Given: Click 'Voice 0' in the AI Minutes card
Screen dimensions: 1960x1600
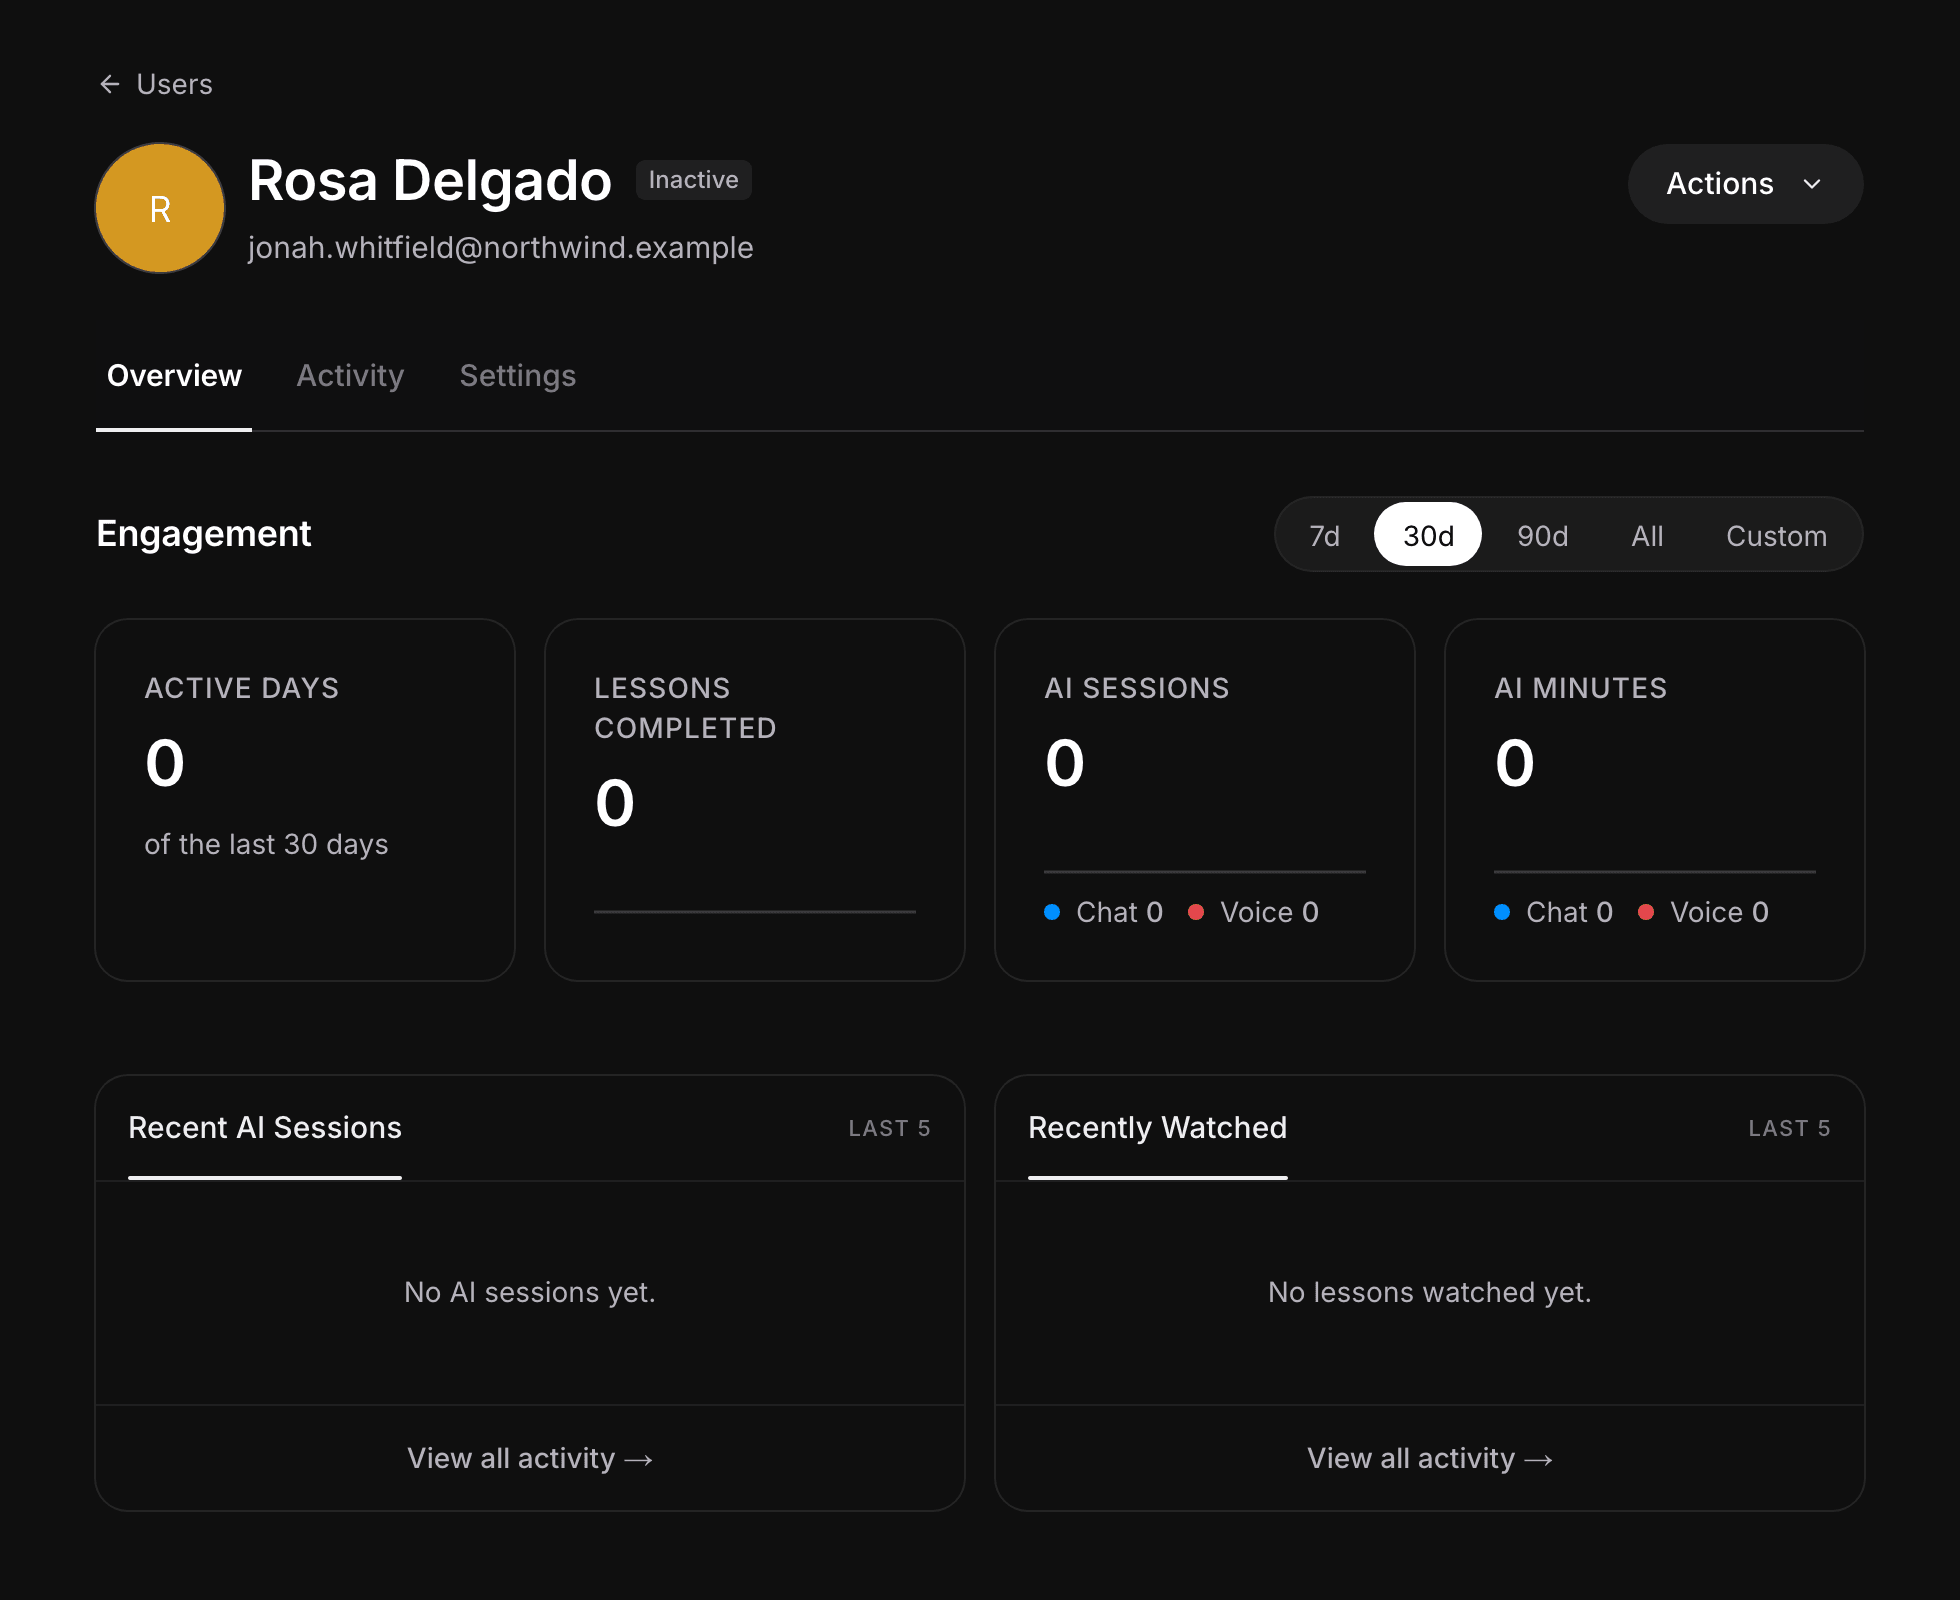Looking at the screenshot, I should (1719, 912).
